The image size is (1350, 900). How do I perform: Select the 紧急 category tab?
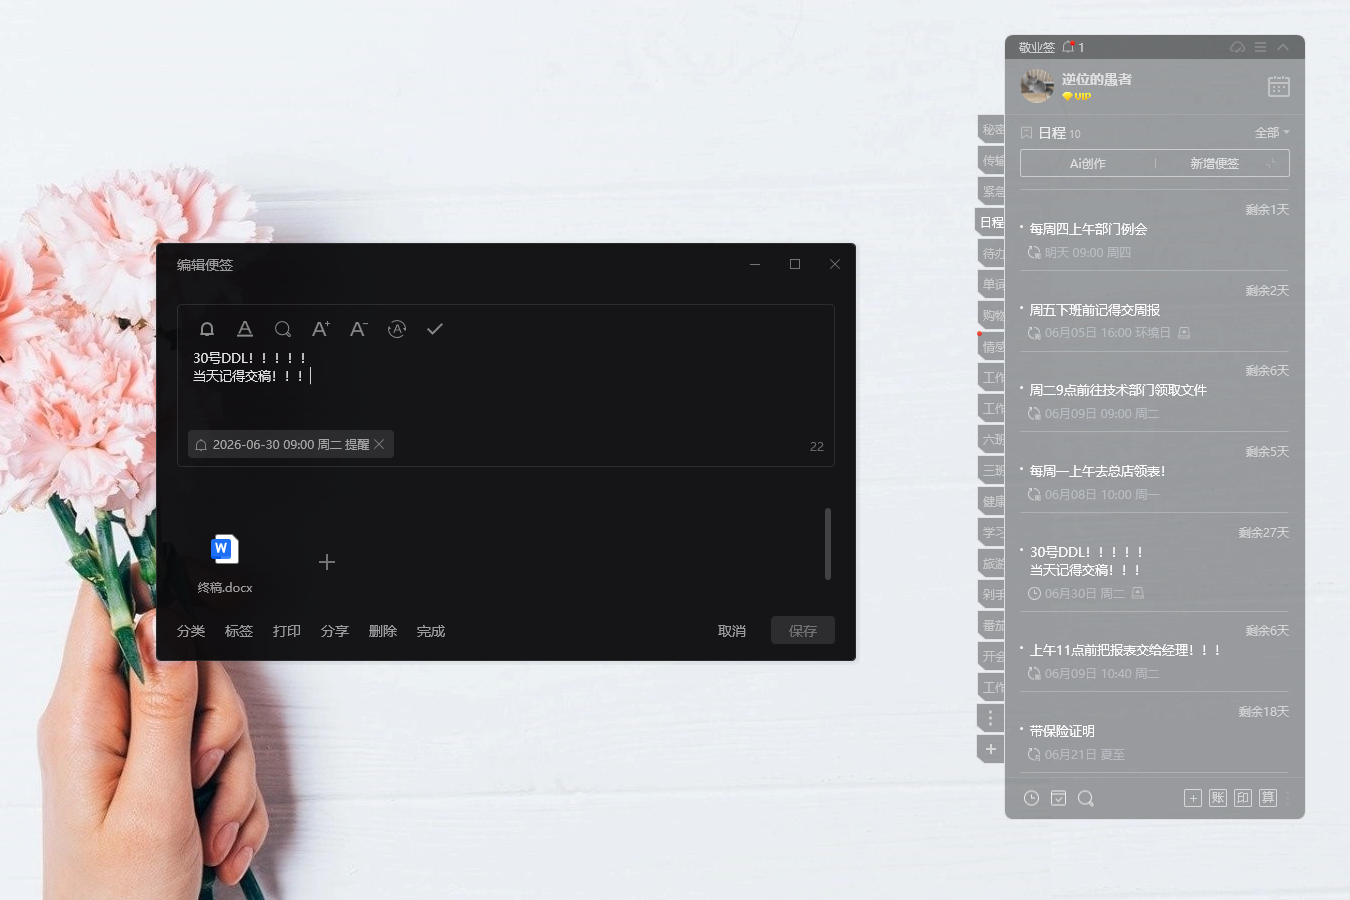[x=992, y=191]
